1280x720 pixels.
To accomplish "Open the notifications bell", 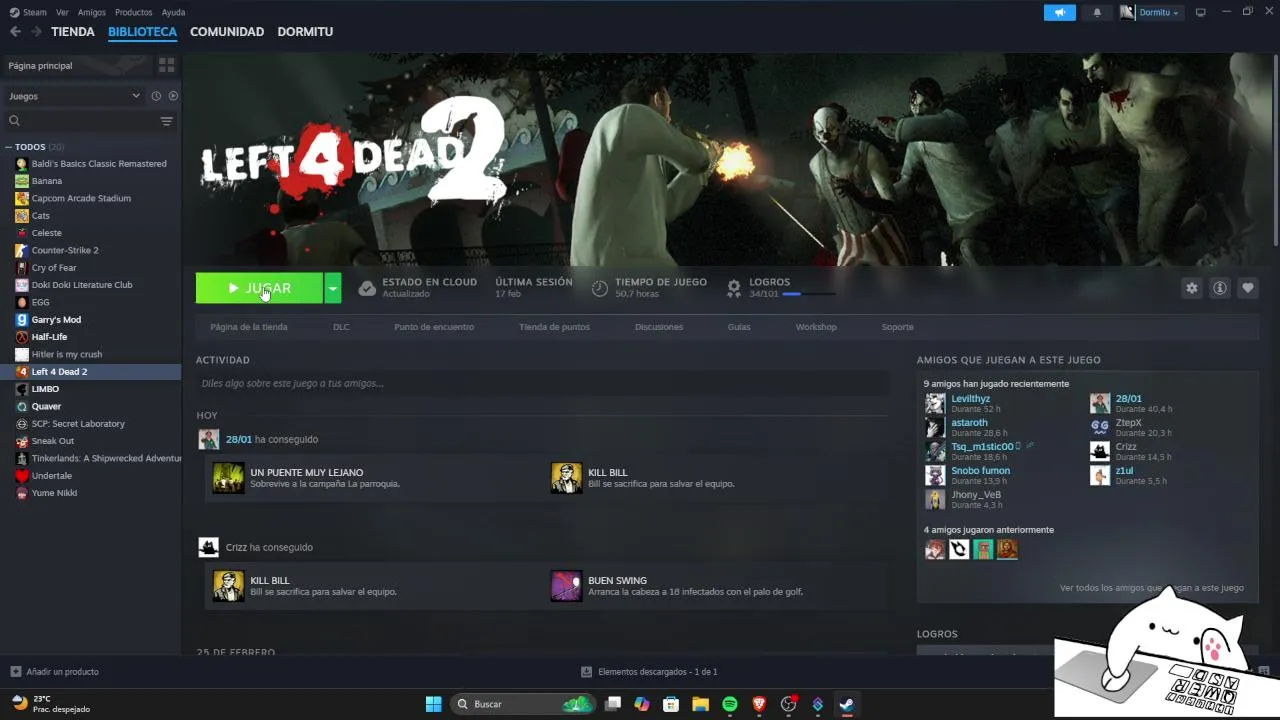I will [x=1097, y=12].
